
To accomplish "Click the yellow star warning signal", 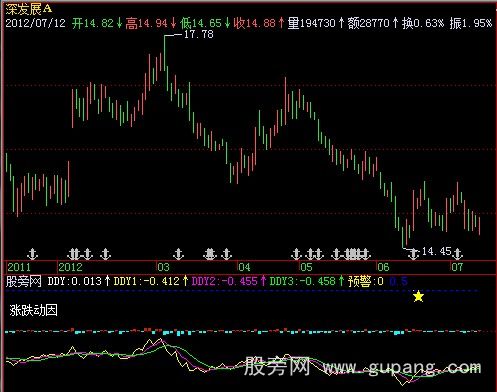I will [418, 296].
